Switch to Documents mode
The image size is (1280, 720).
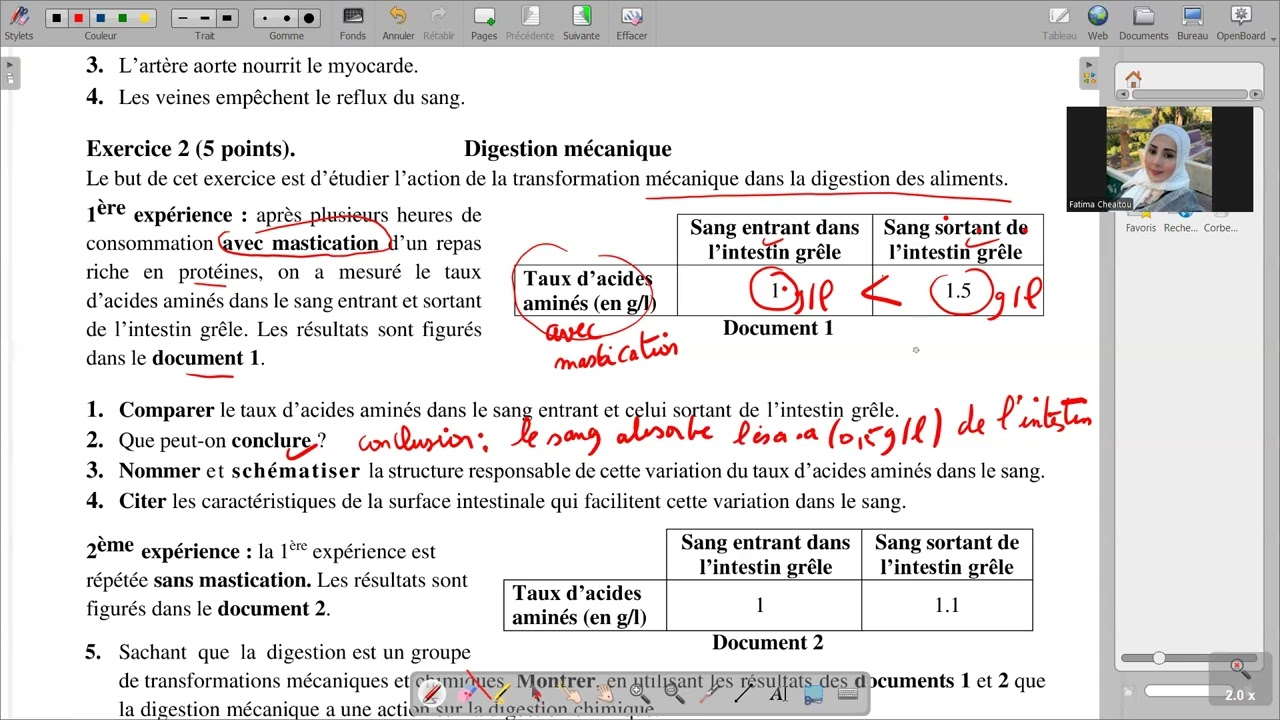(x=1143, y=23)
